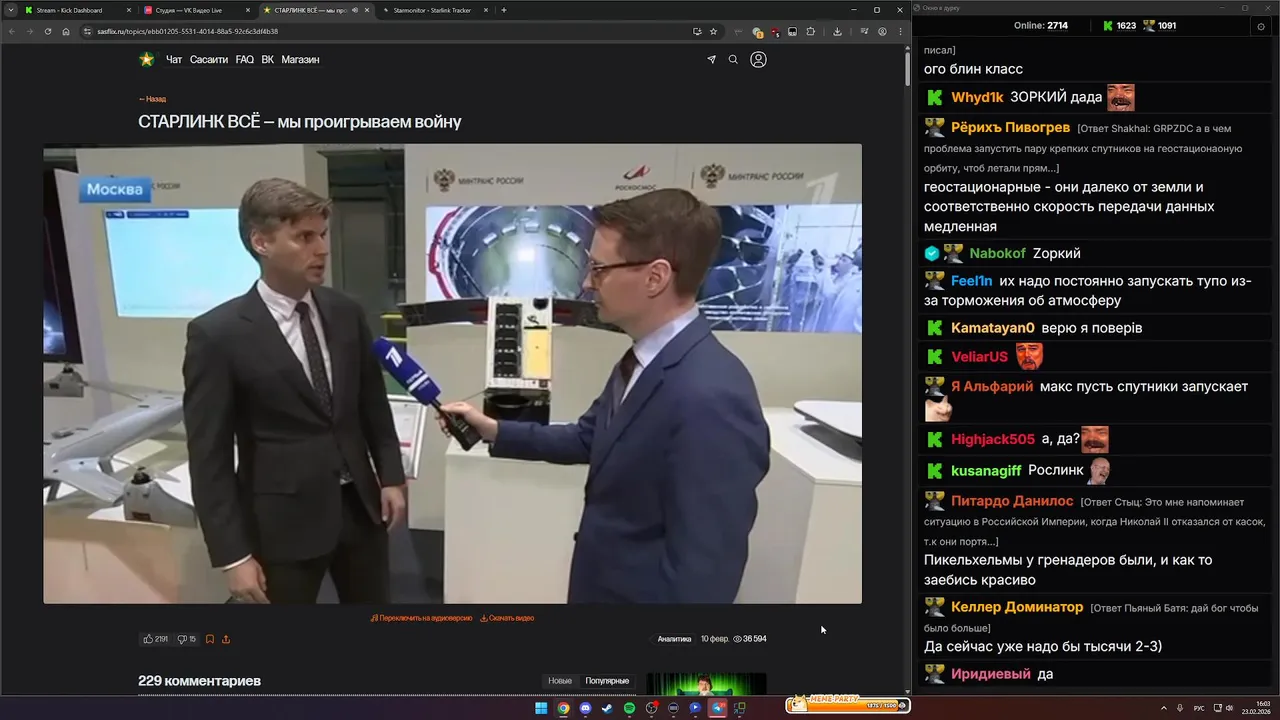The image size is (1280, 720).
Task: Click the ← Назад link
Action: [152, 99]
